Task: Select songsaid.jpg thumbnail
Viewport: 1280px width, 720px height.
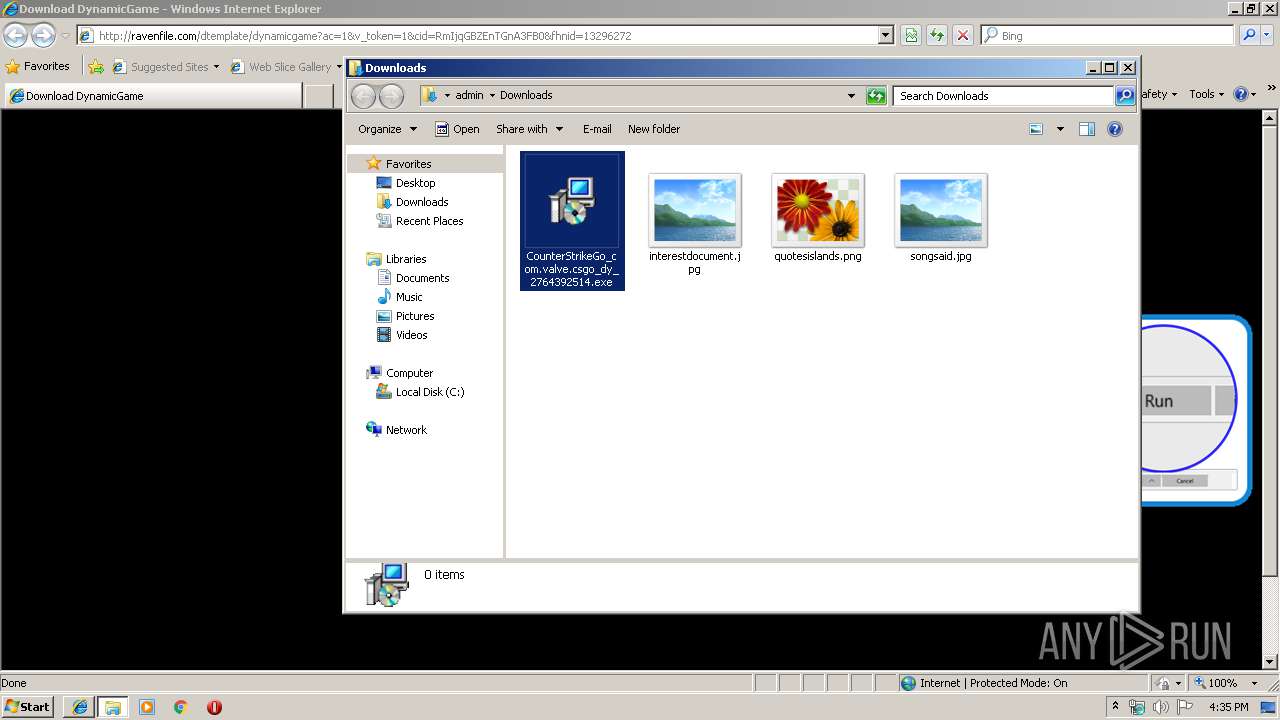Action: coord(941,210)
